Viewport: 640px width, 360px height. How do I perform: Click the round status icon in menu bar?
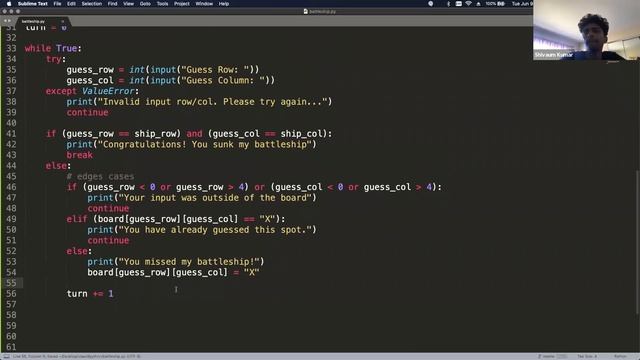pyautogui.click(x=431, y=4)
